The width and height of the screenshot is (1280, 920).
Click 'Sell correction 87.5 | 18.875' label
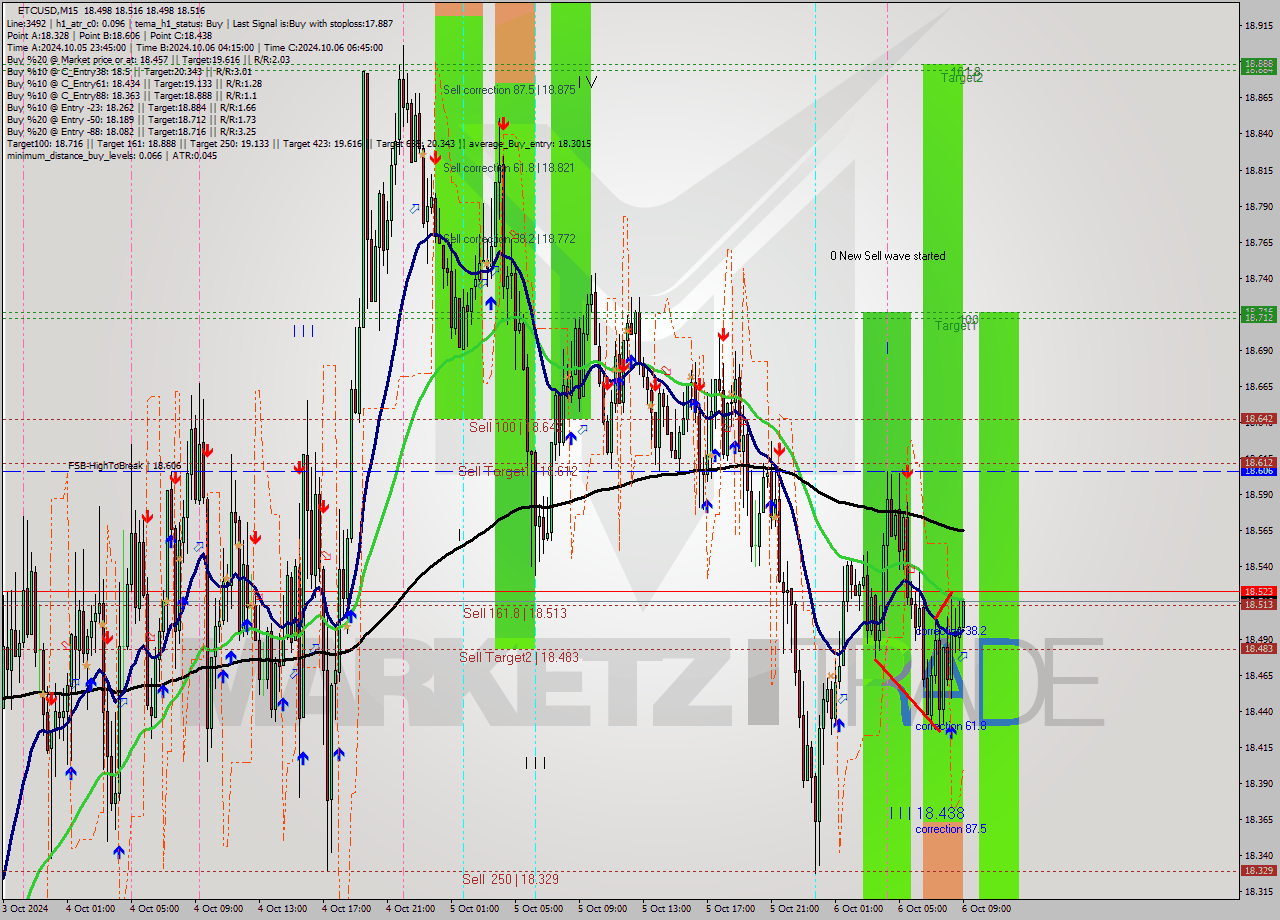tap(509, 89)
